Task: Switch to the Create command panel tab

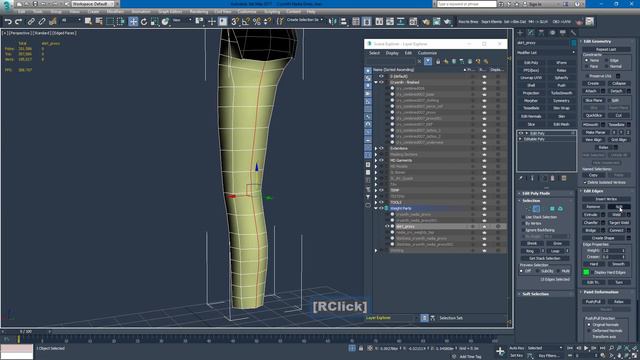Action: click(x=520, y=33)
